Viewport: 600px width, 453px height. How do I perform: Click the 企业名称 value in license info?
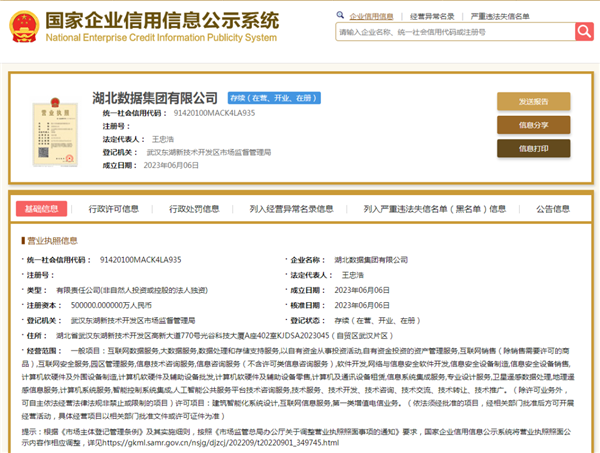pyautogui.click(x=371, y=260)
